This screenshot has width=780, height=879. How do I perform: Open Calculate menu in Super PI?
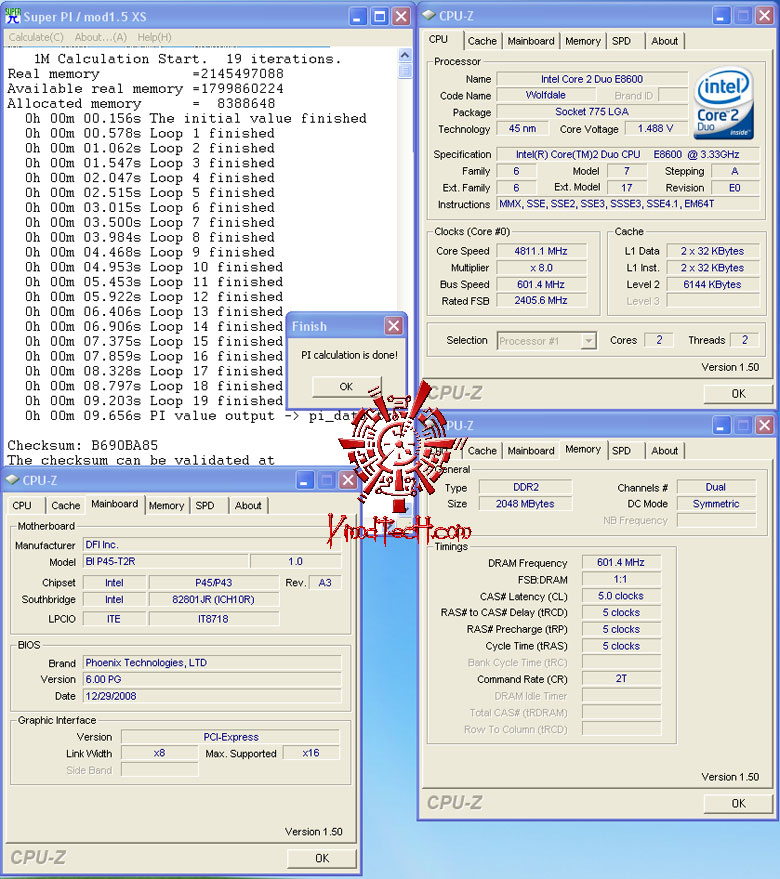(x=36, y=37)
